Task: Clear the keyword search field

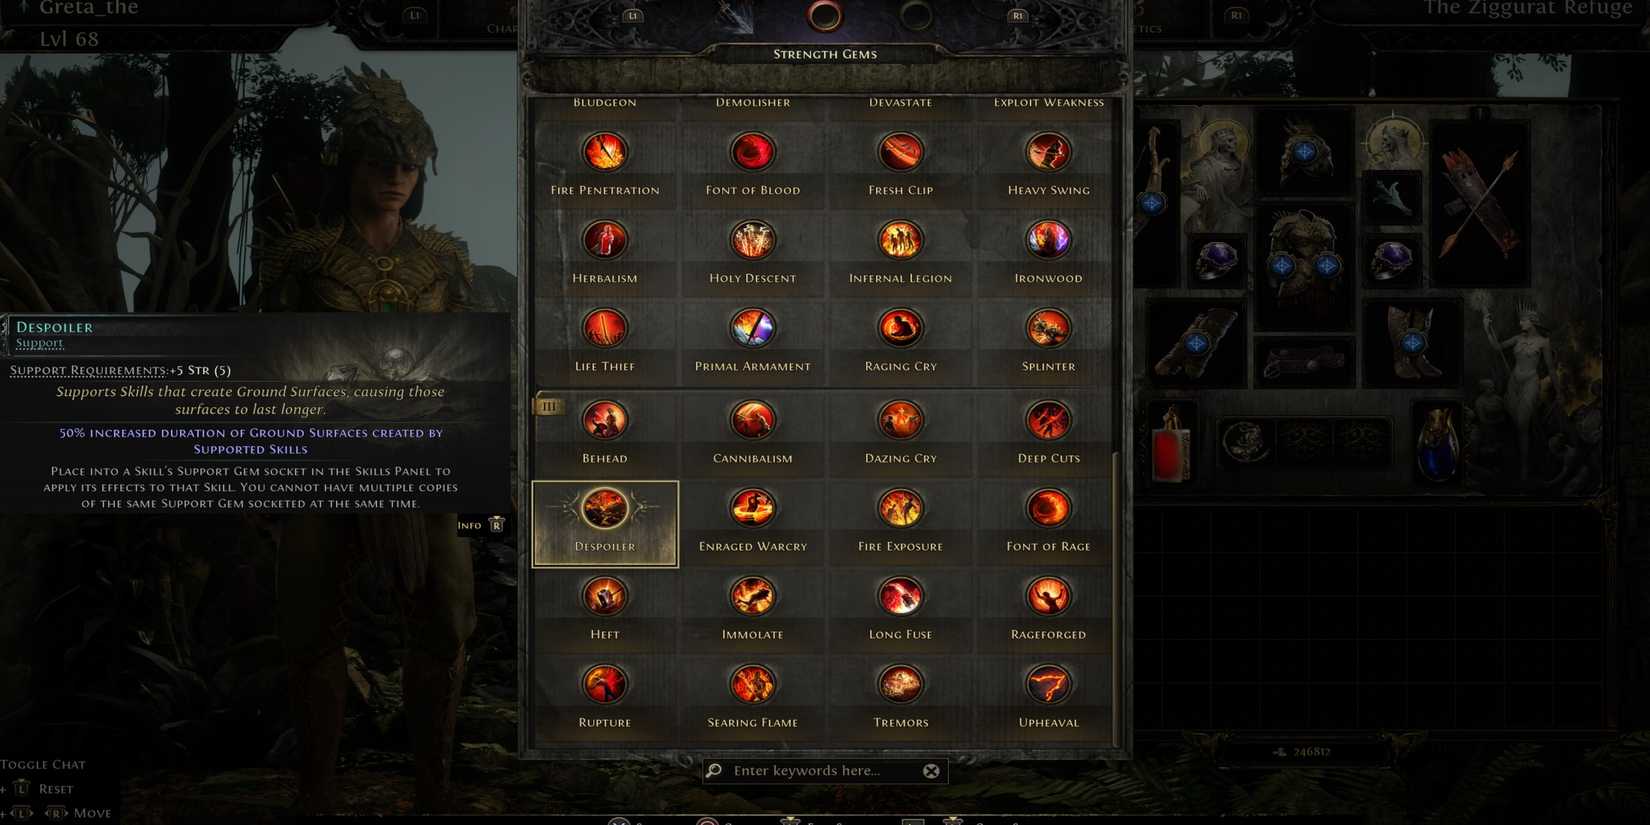Action: click(x=931, y=771)
